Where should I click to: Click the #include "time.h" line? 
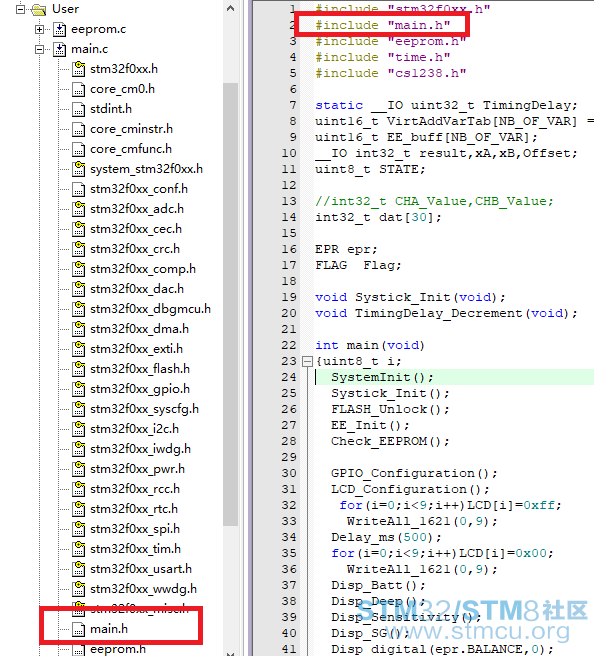(382, 57)
